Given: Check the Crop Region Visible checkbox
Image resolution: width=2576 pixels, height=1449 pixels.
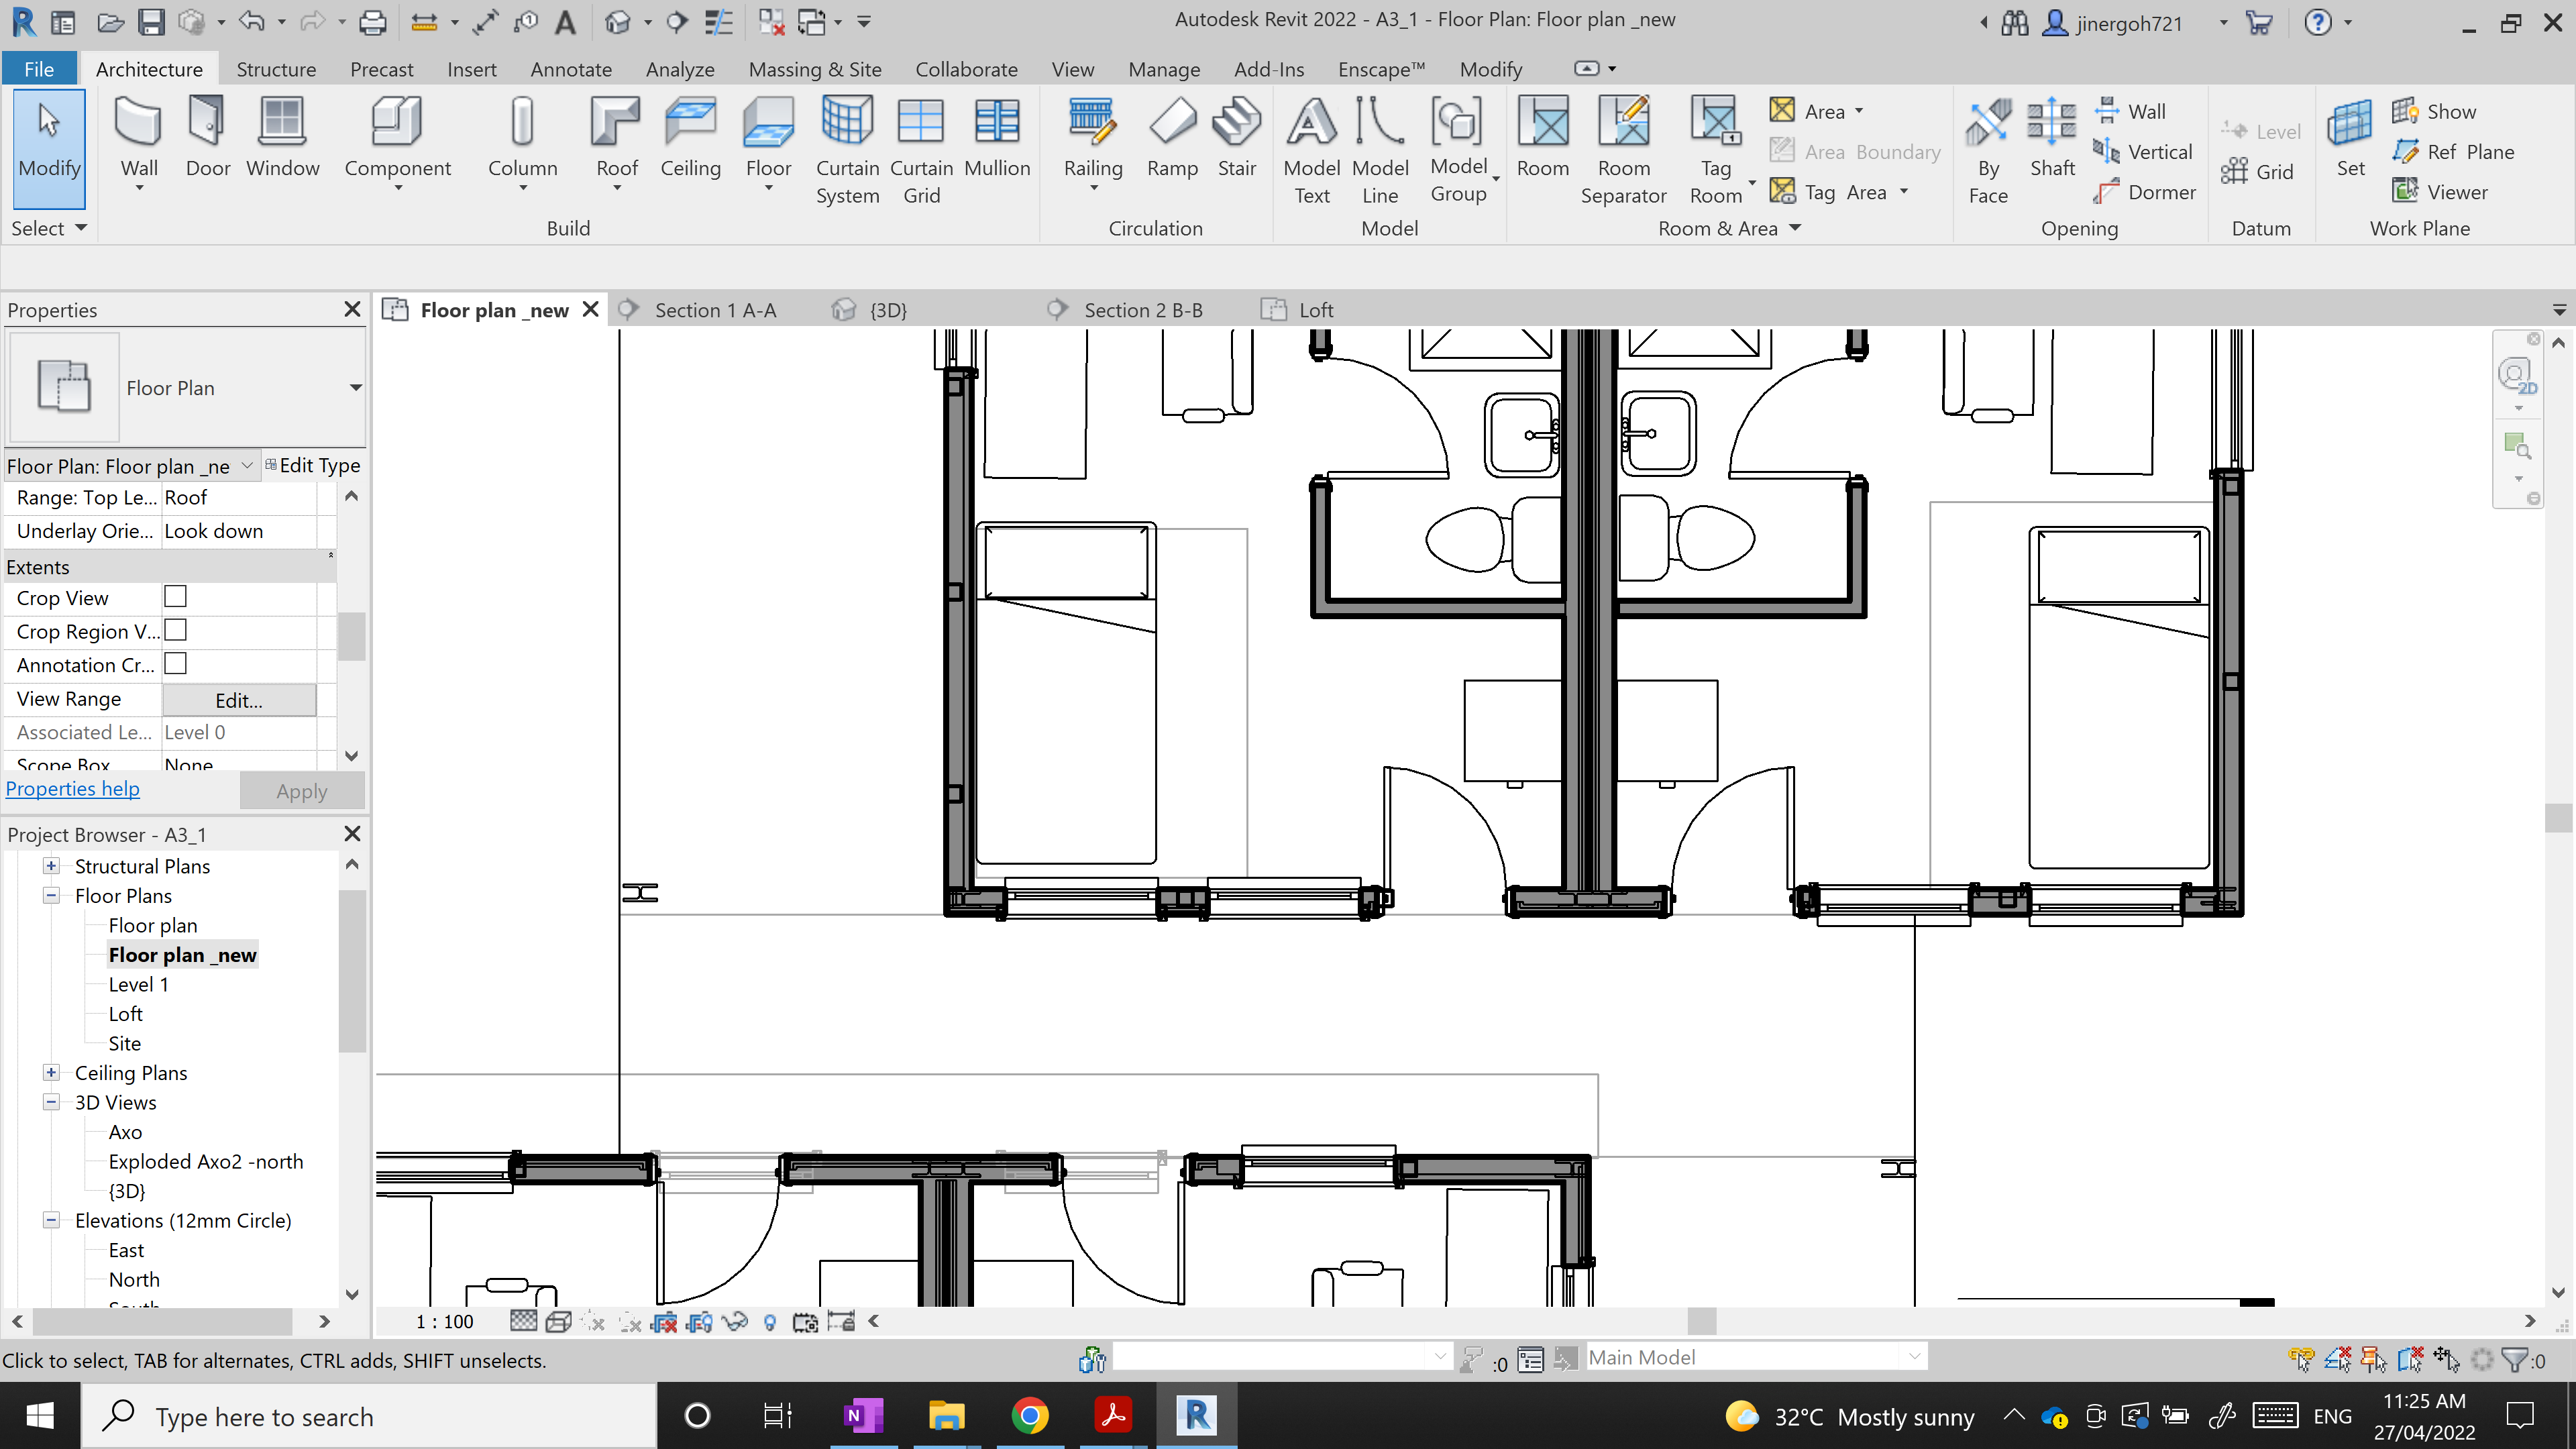Looking at the screenshot, I should coord(175,630).
